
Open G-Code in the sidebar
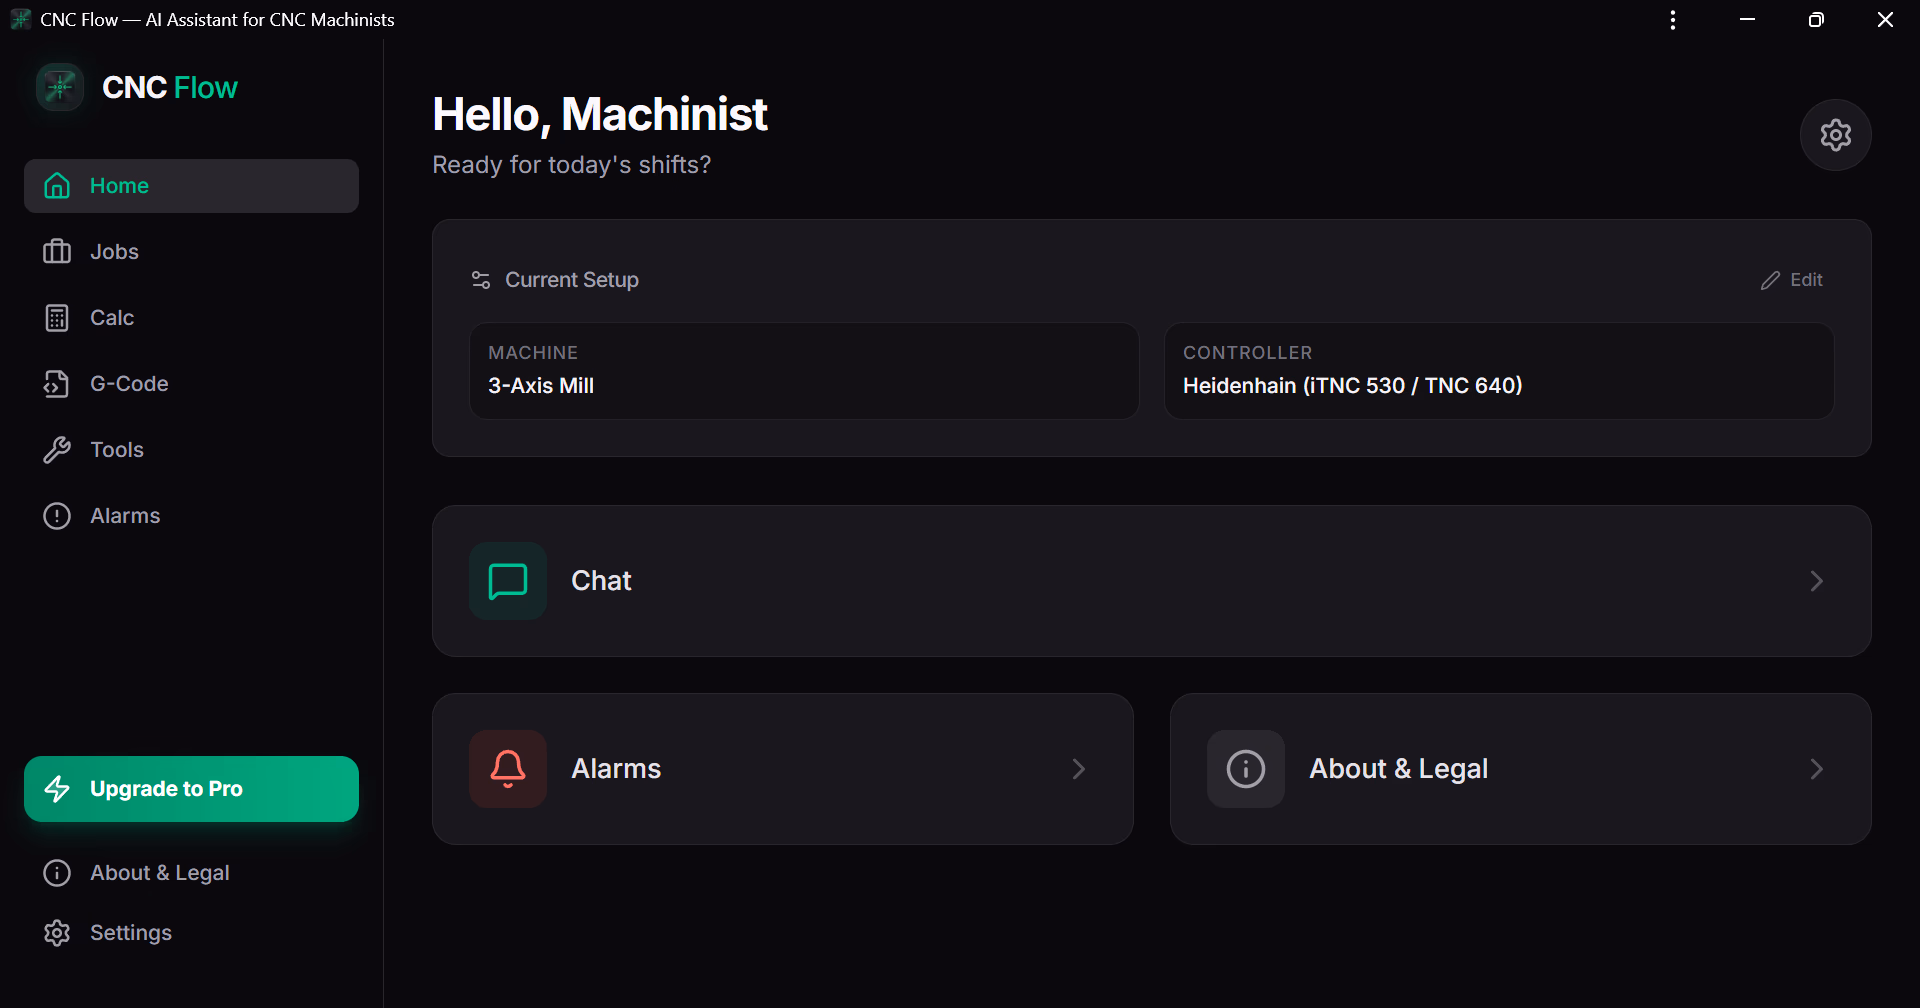tap(191, 384)
